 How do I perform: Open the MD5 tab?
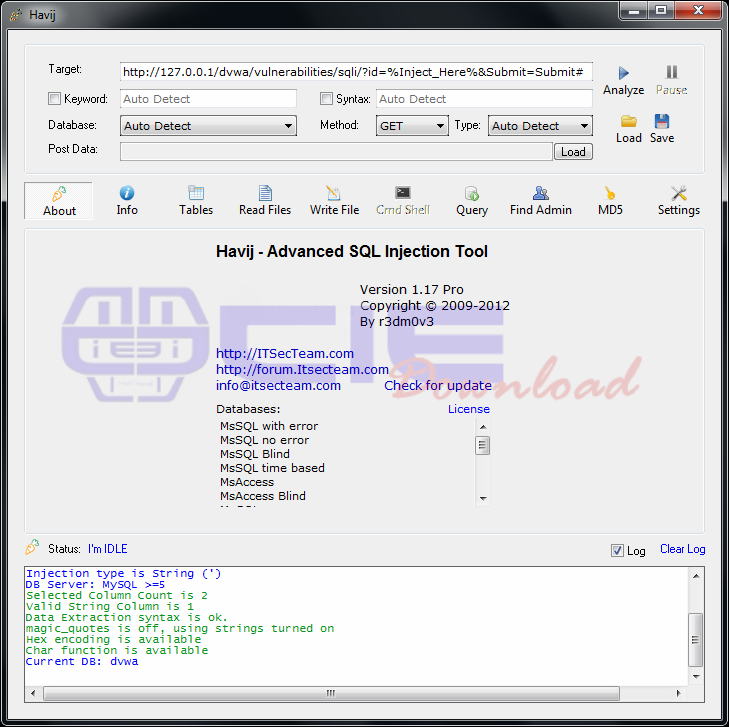[x=610, y=201]
